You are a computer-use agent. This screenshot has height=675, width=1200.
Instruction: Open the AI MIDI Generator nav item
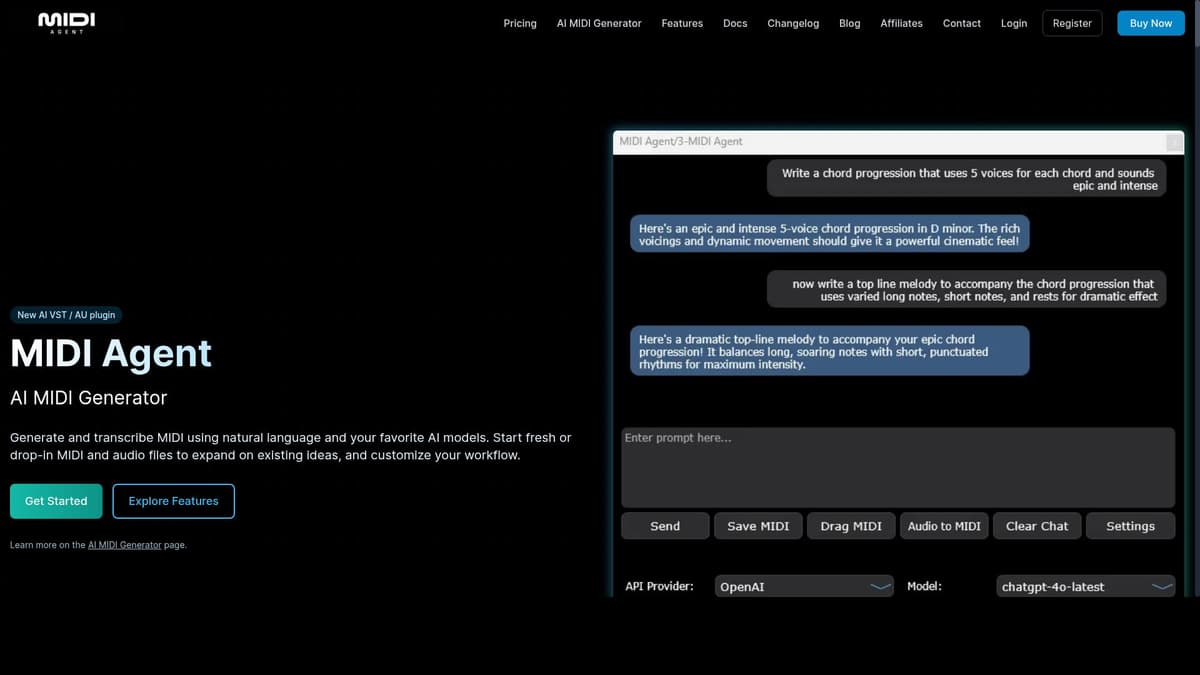599,23
